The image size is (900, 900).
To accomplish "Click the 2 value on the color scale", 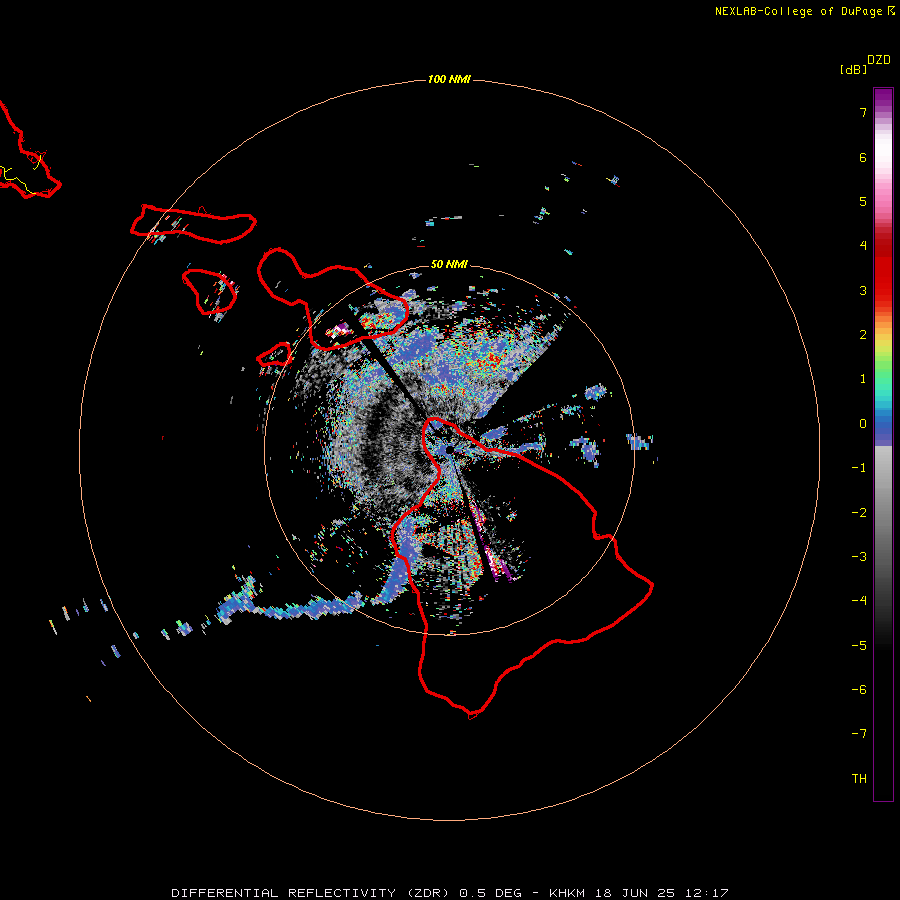I will (863, 335).
